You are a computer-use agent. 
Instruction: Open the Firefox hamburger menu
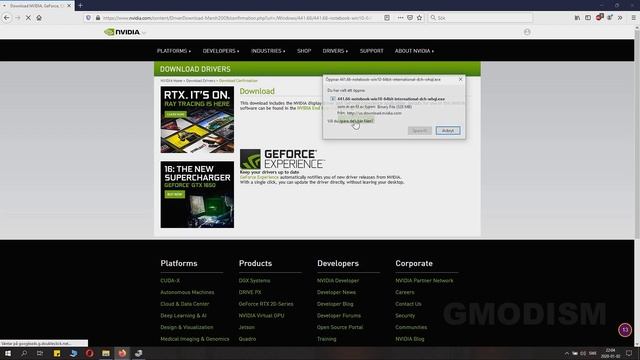tap(633, 18)
